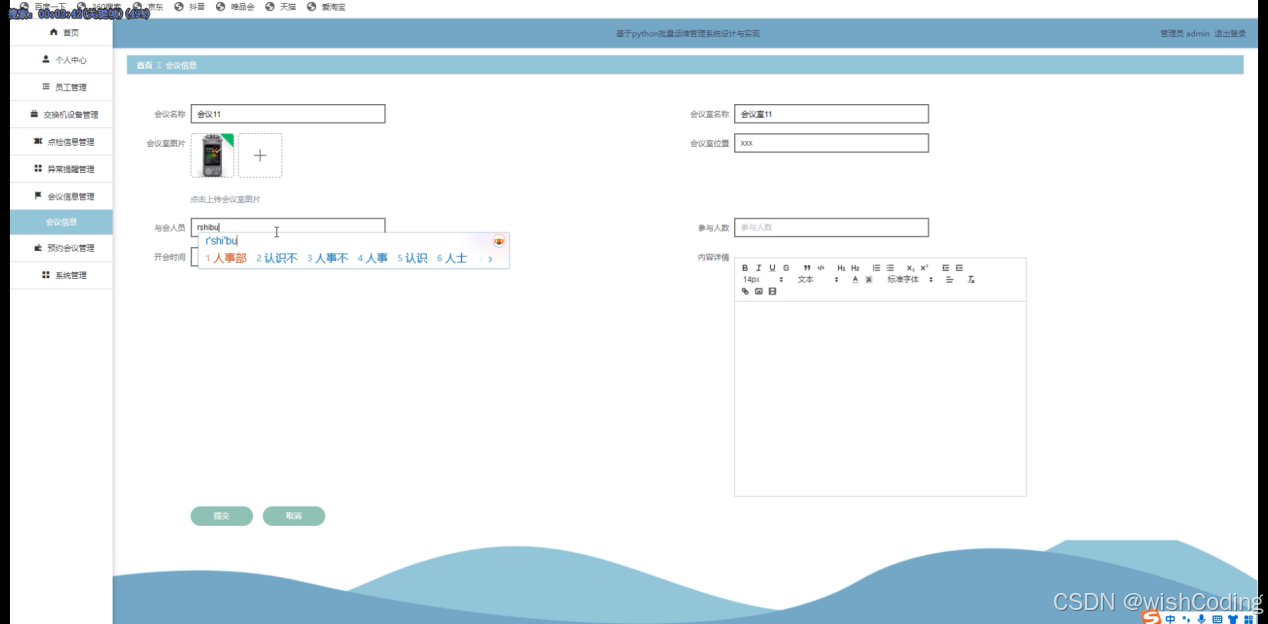1268x624 pixels.
Task: Activate Sogou voice input microphone
Action: 1201,619
